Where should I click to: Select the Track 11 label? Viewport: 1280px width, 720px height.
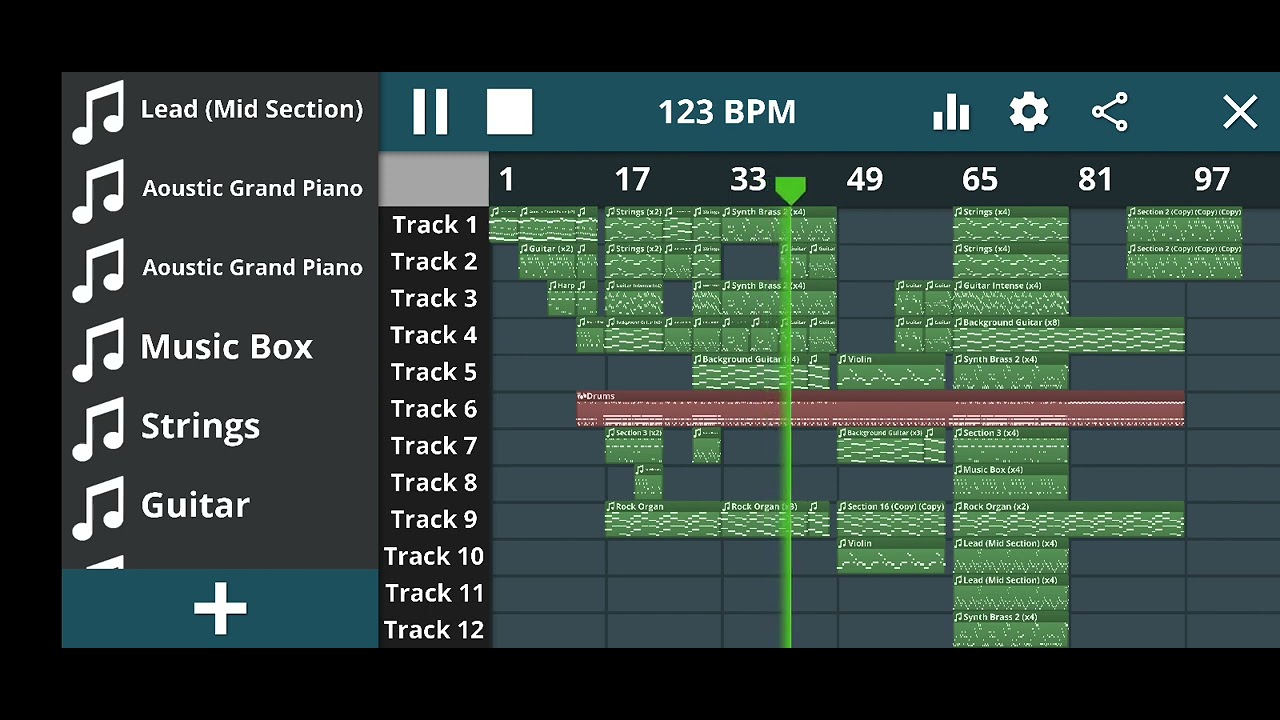point(434,593)
